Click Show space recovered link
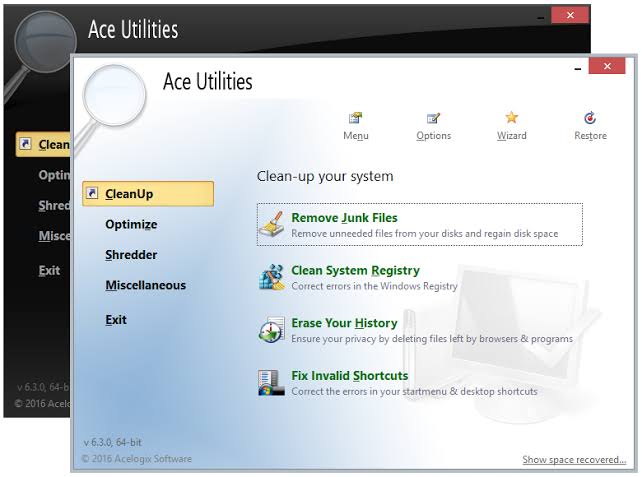This screenshot has height=477, width=642. (574, 460)
